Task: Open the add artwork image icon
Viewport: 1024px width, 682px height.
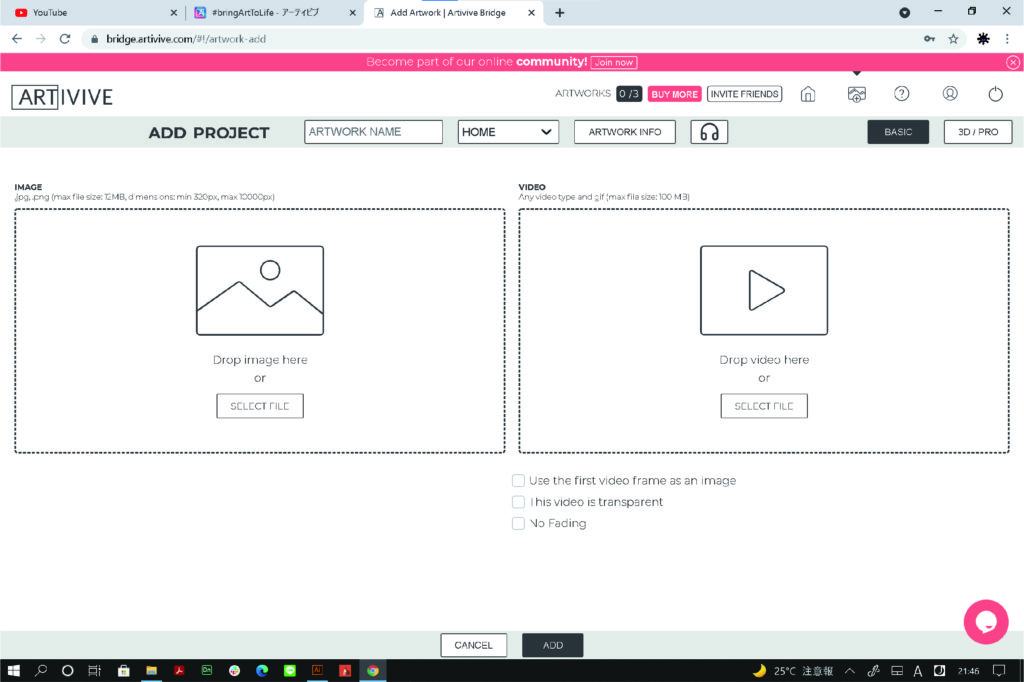Action: 856,94
